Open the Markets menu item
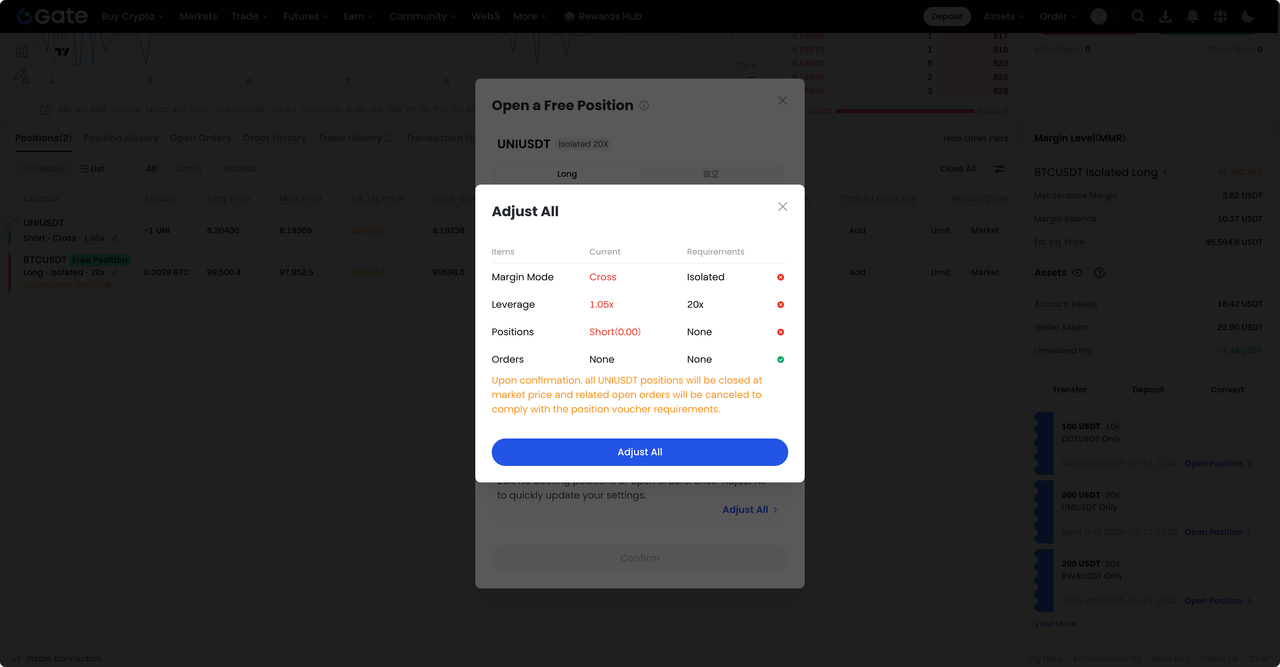The width and height of the screenshot is (1280, 667). click(198, 16)
